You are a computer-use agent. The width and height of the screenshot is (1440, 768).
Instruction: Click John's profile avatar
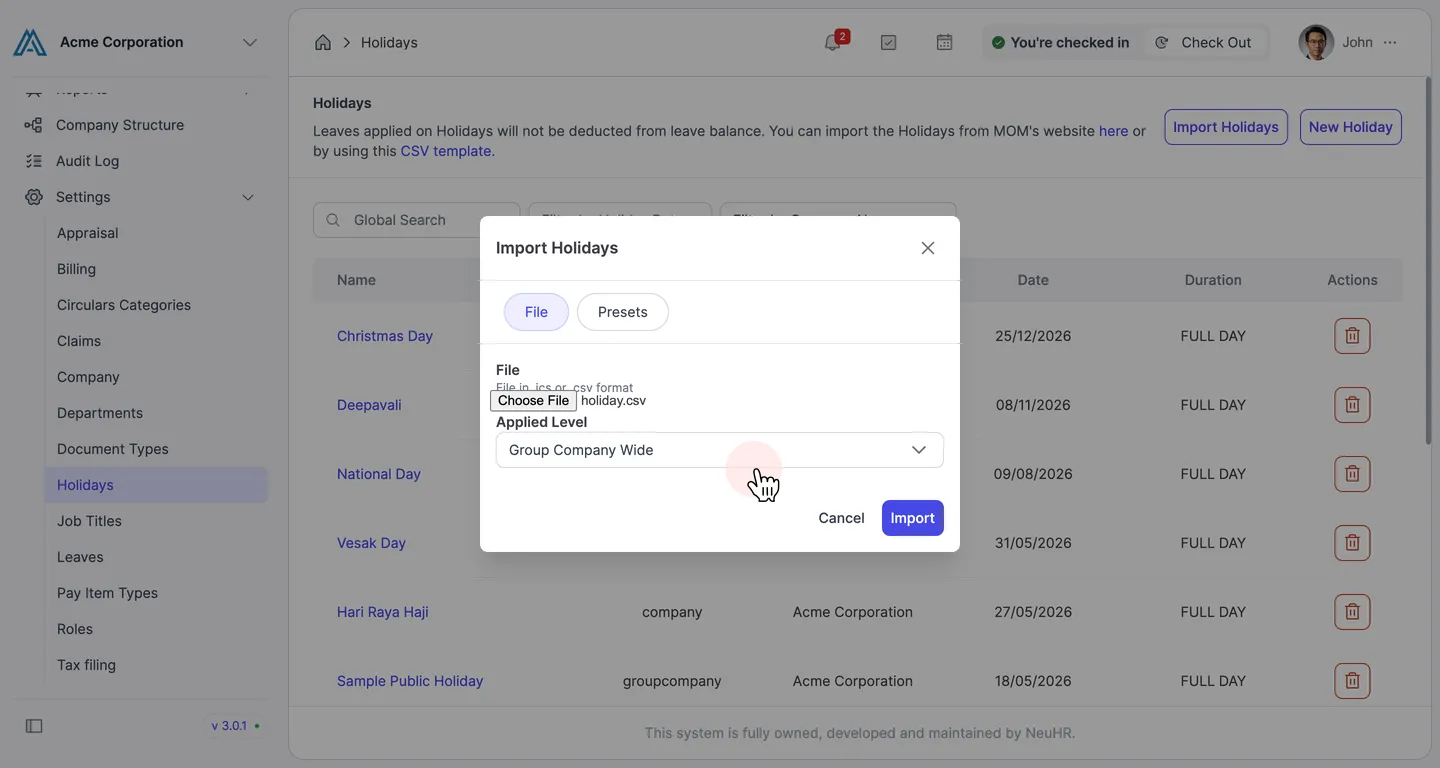tap(1316, 42)
